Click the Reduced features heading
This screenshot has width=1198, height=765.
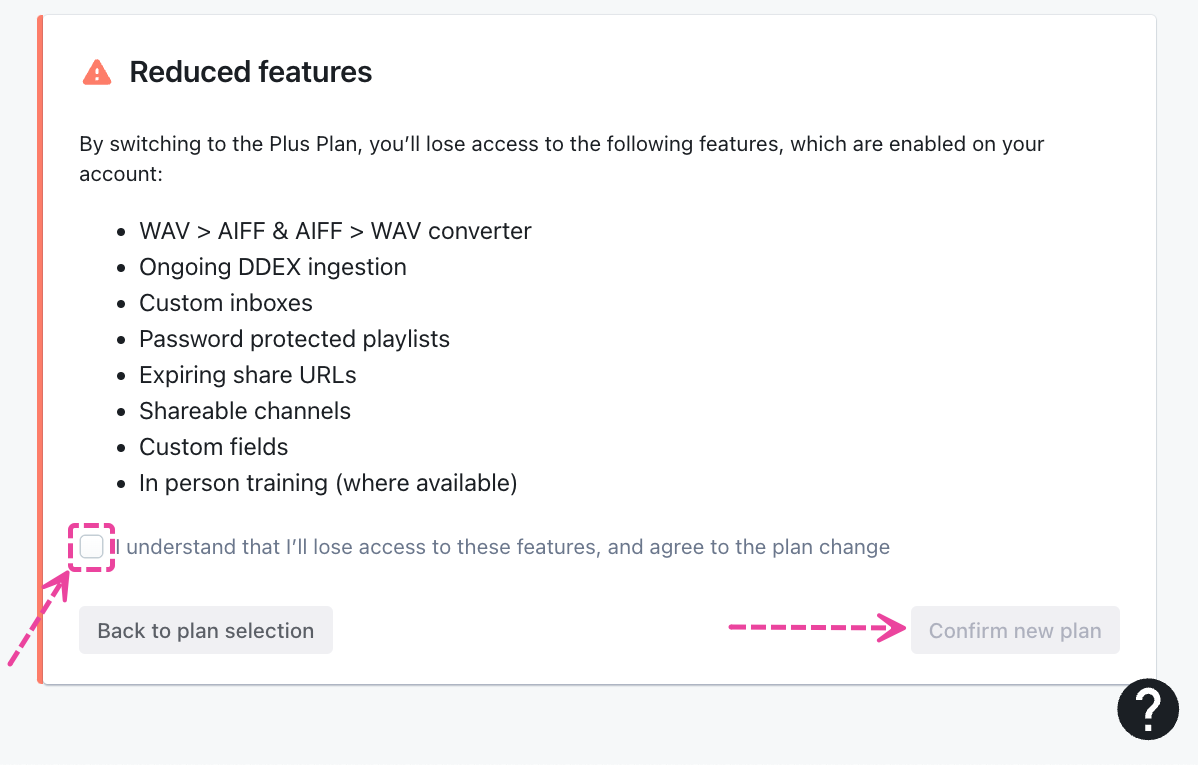251,72
